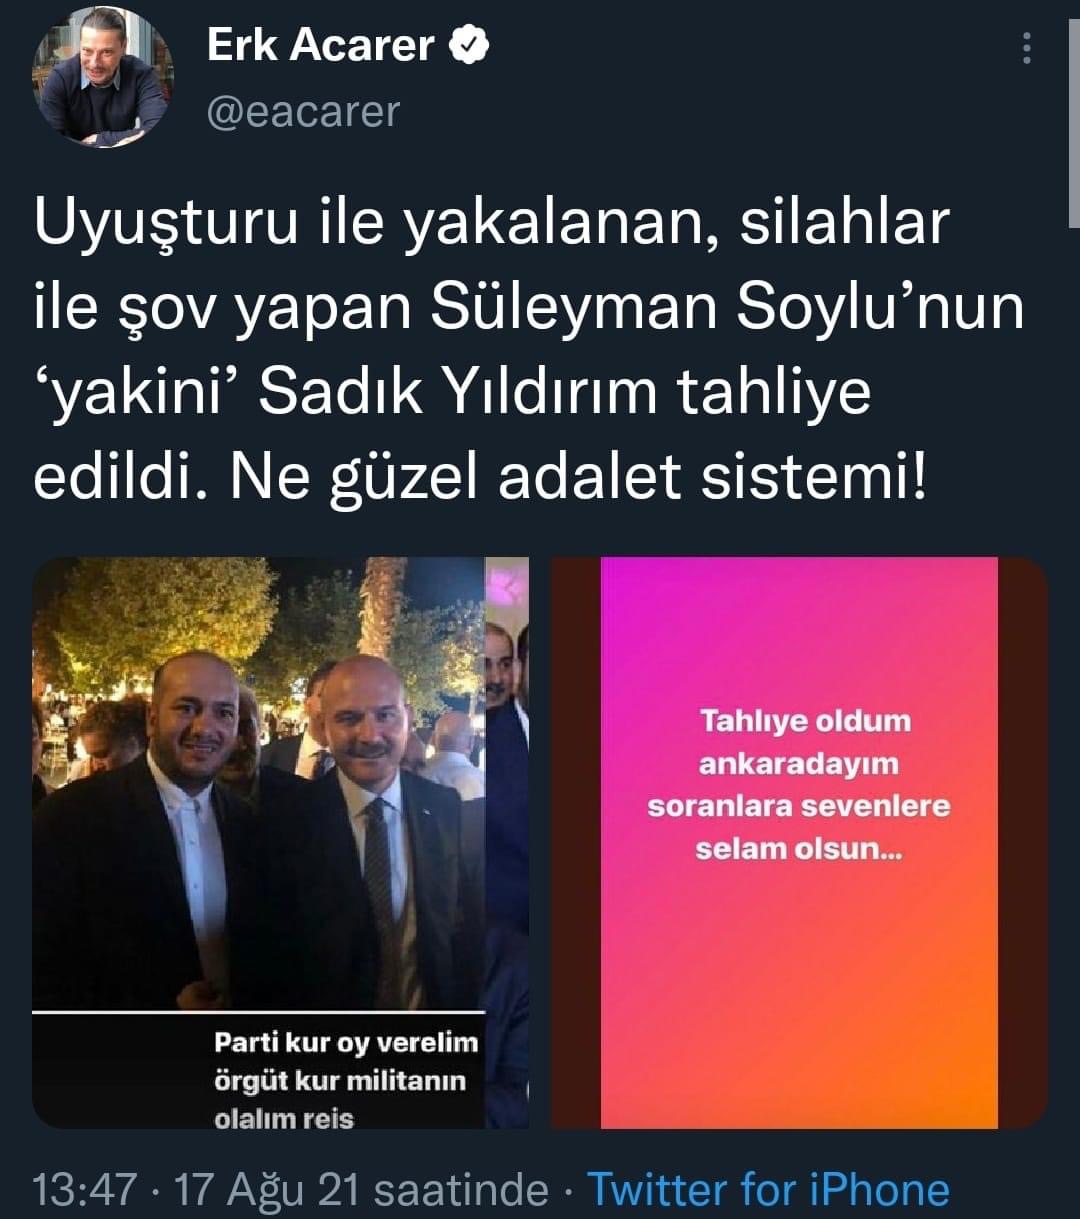
Task: Open the @eacarer handle link
Action: [302, 111]
